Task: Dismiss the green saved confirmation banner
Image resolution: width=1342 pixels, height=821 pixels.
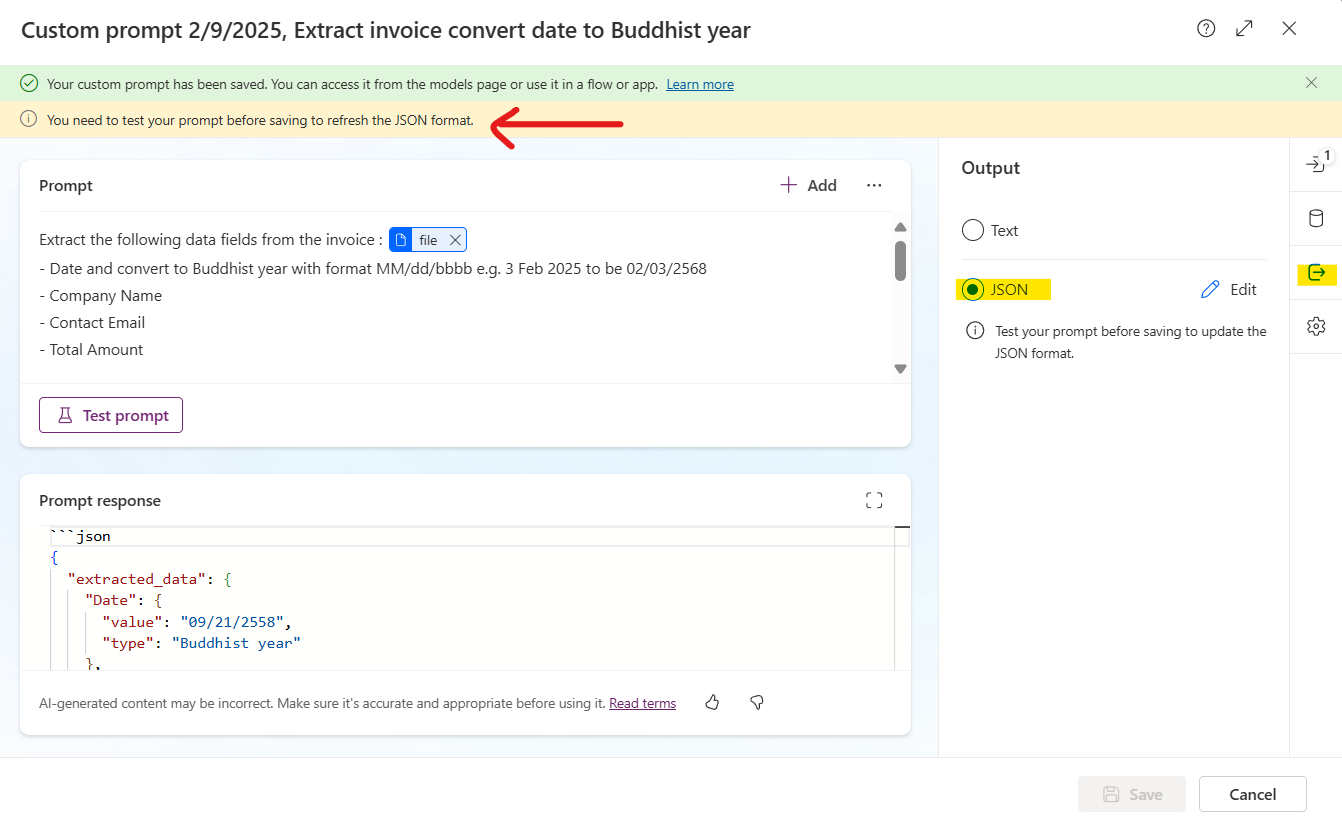Action: coord(1311,84)
